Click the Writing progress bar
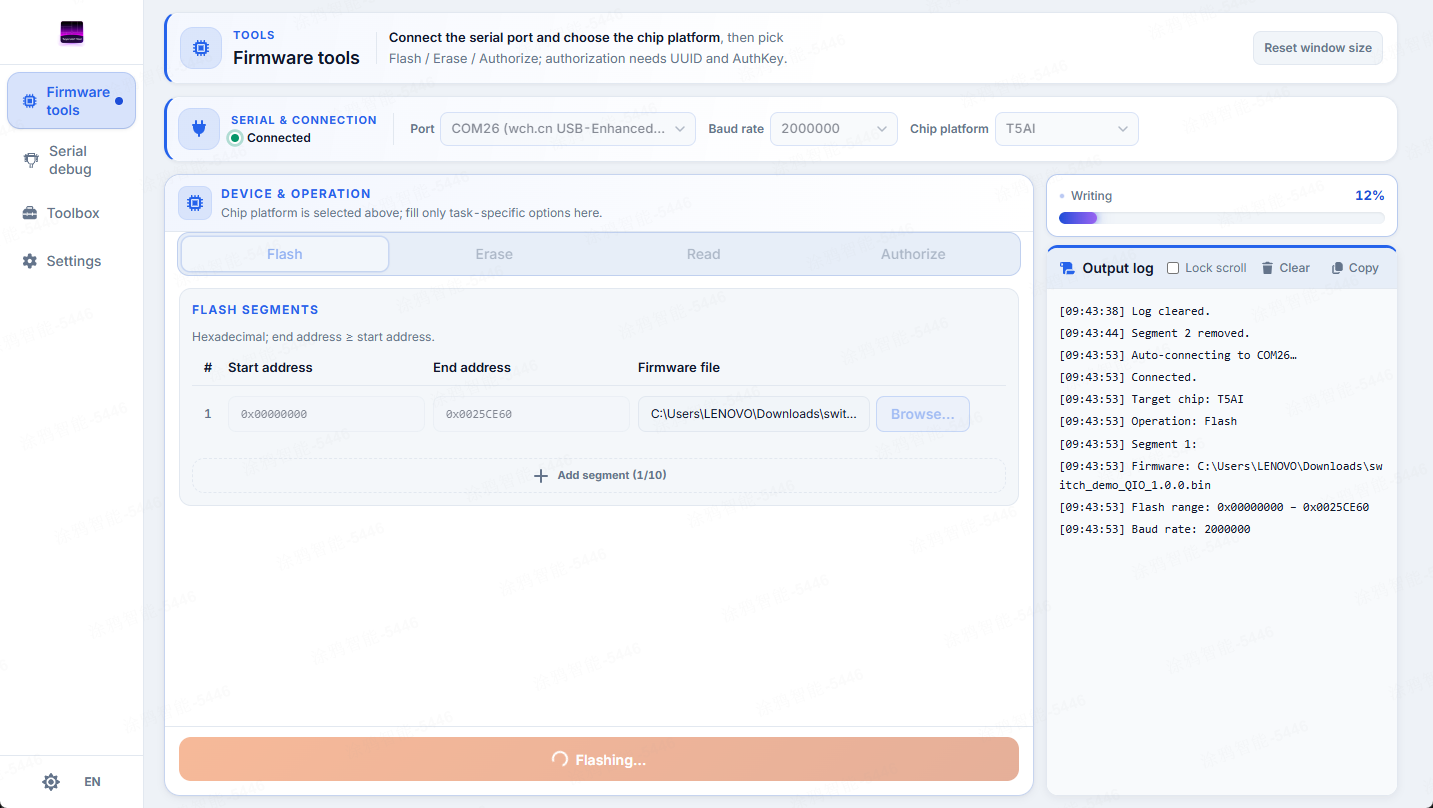Image resolution: width=1433 pixels, height=808 pixels. point(1222,218)
